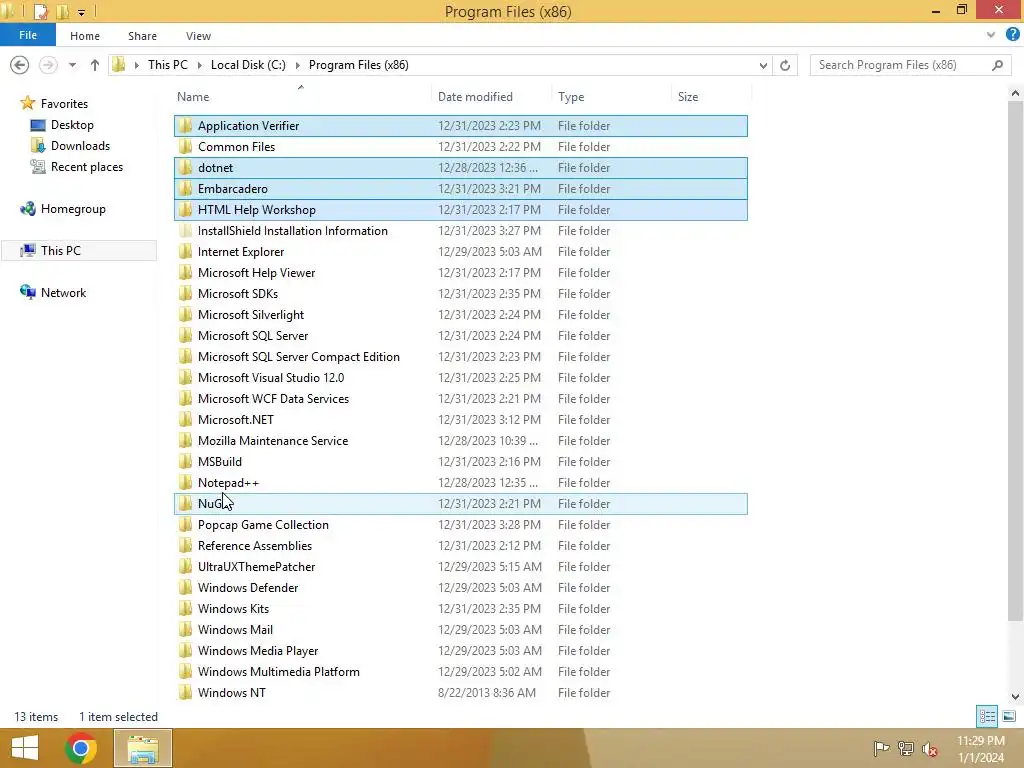This screenshot has width=1024, height=768.
Task: Select Mozilla Maintenance Service folder name
Action: click(273, 440)
